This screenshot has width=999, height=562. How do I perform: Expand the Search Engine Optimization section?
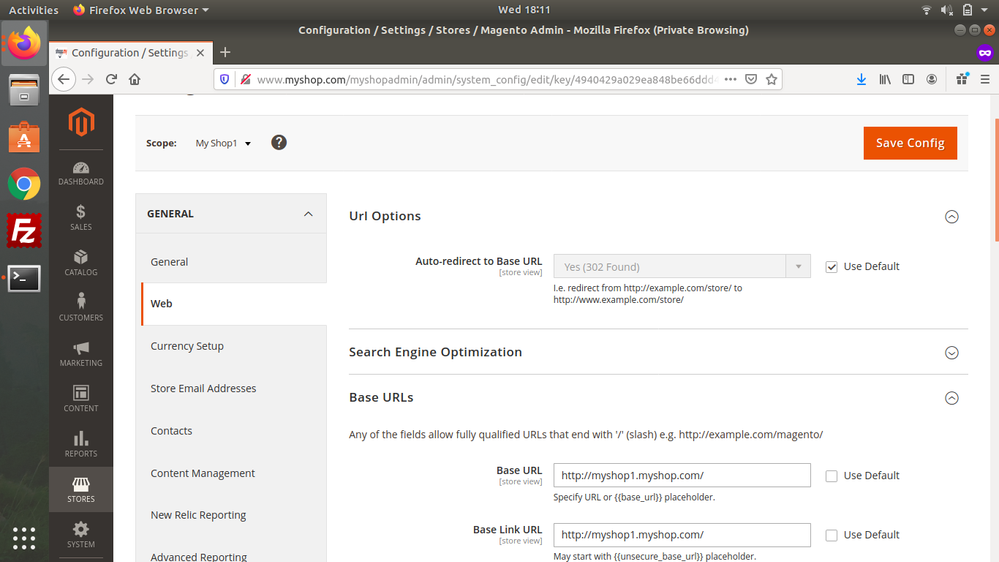(x=951, y=352)
